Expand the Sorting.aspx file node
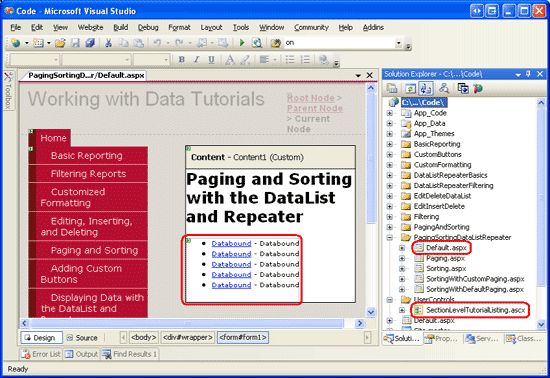Viewport: 550px width, 378px height. [402, 269]
